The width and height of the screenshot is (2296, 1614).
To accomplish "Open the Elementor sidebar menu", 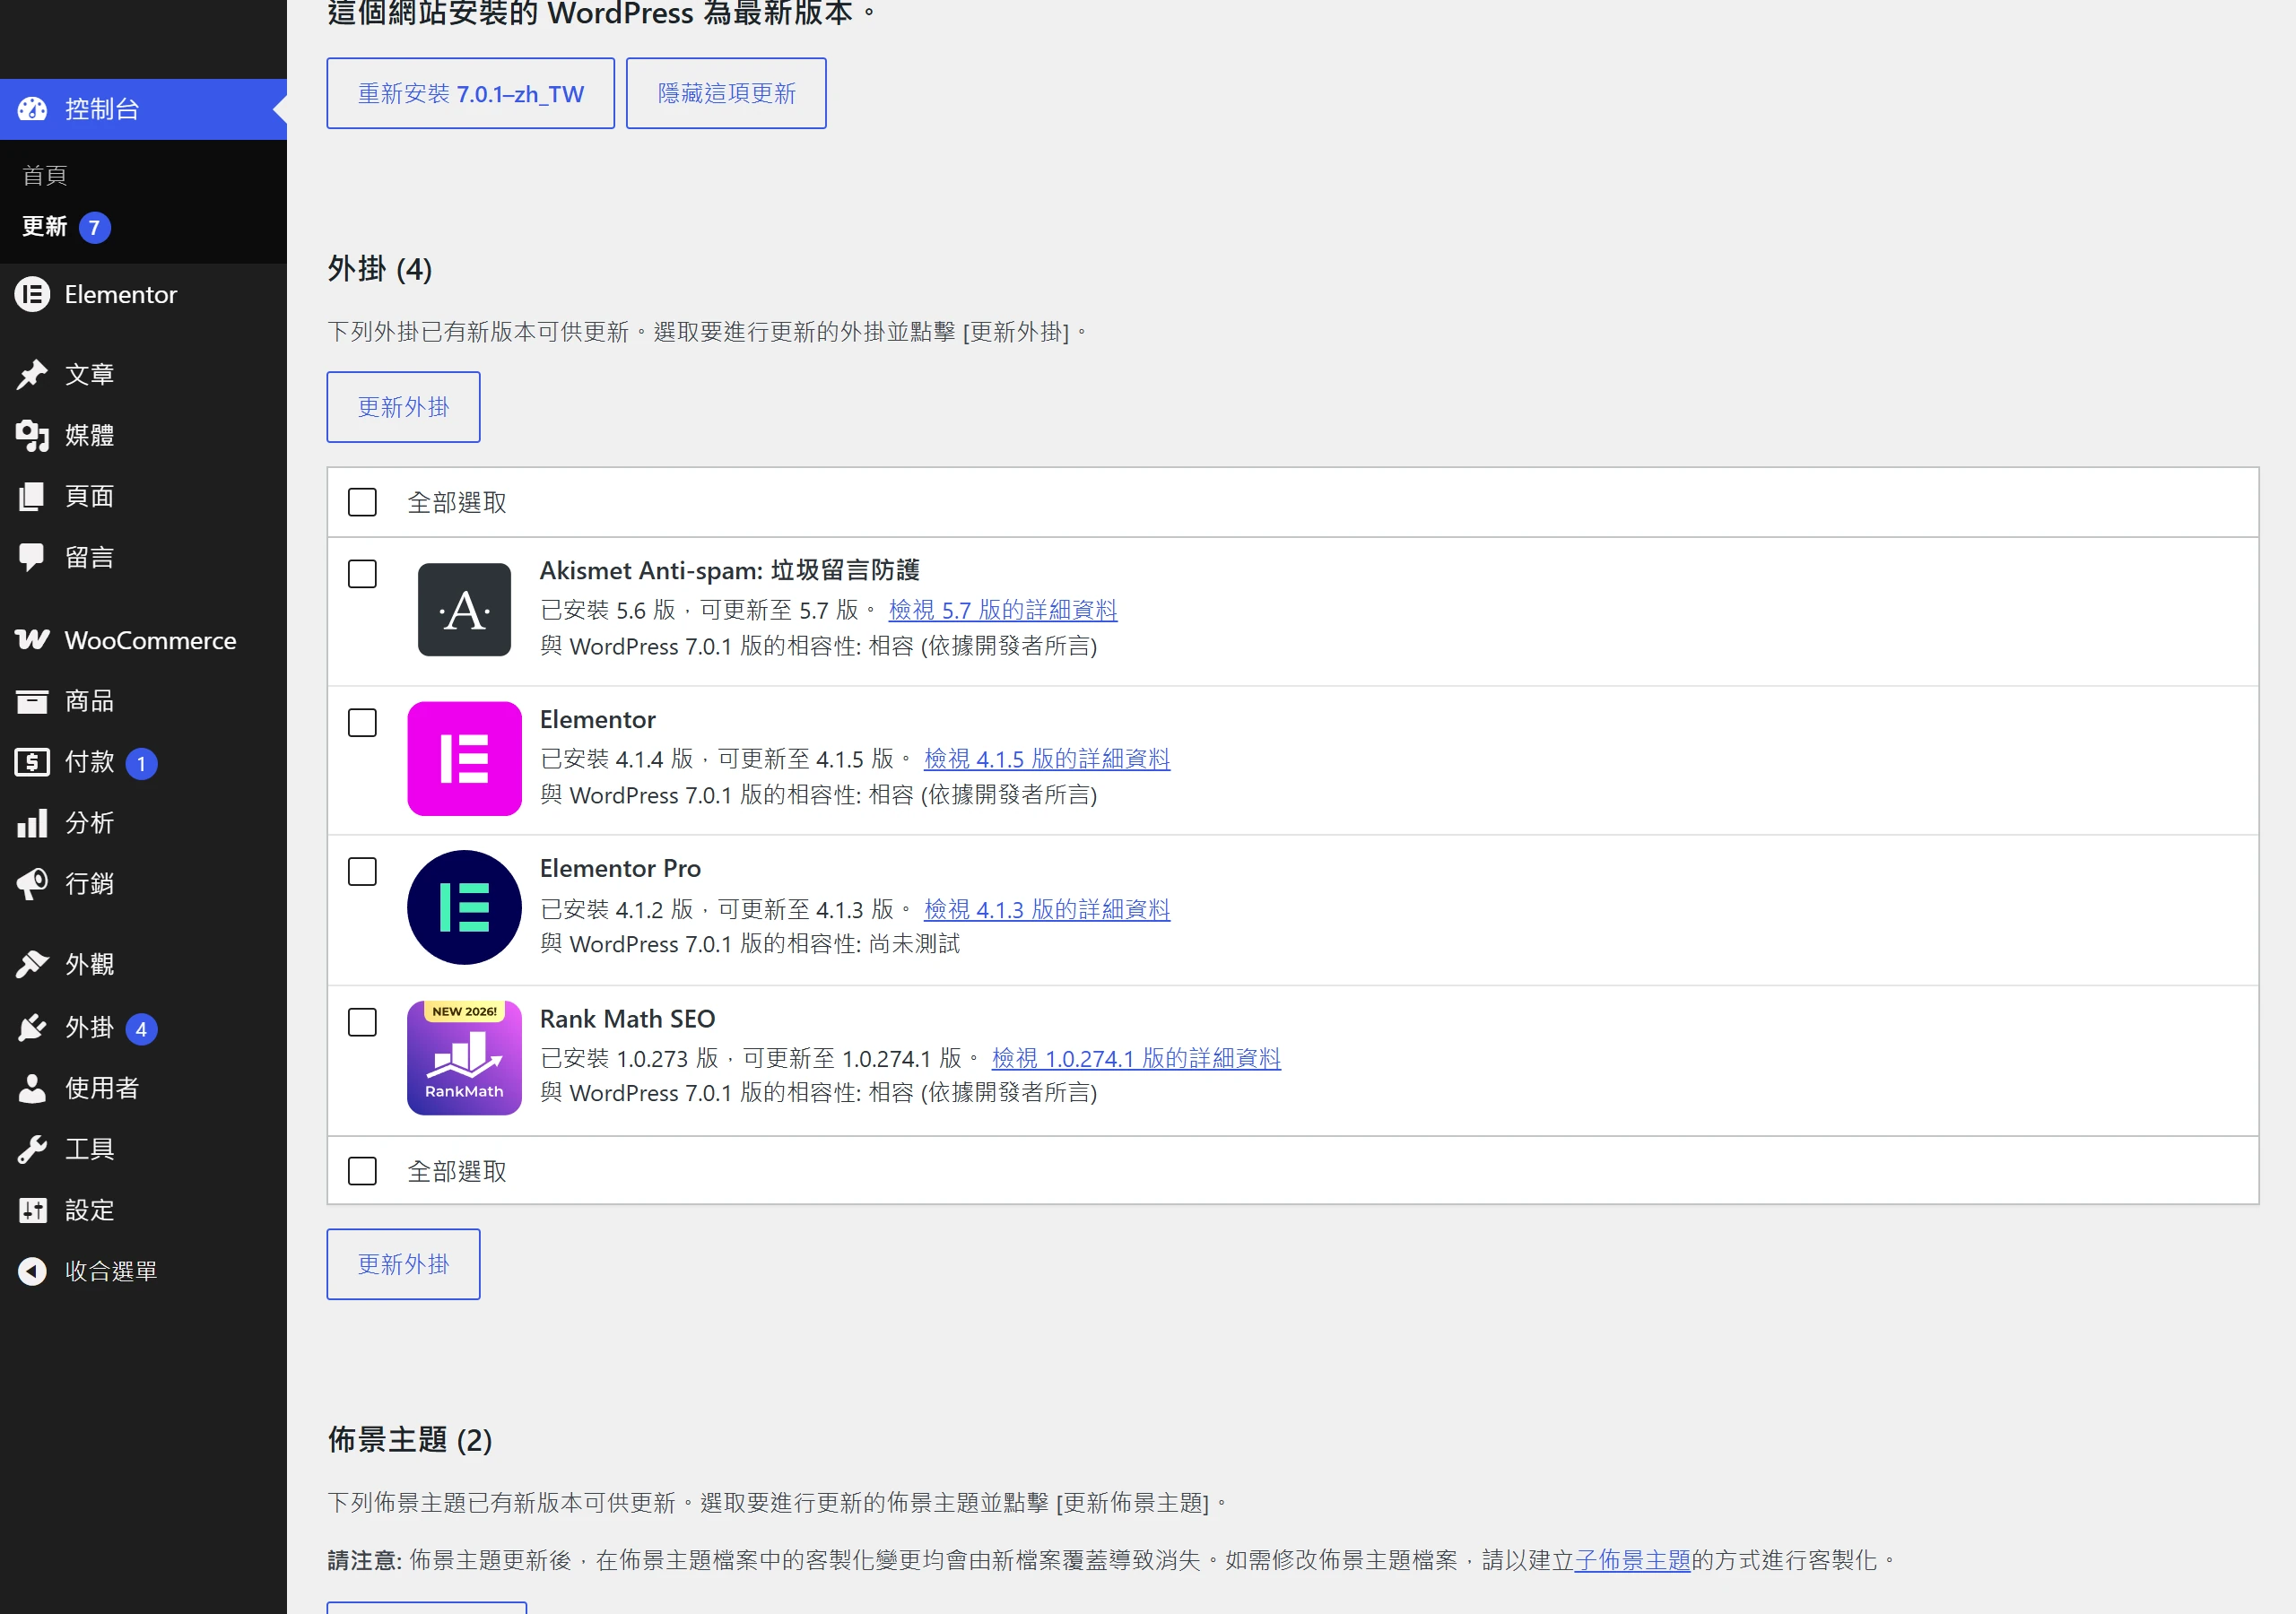I will pos(143,294).
